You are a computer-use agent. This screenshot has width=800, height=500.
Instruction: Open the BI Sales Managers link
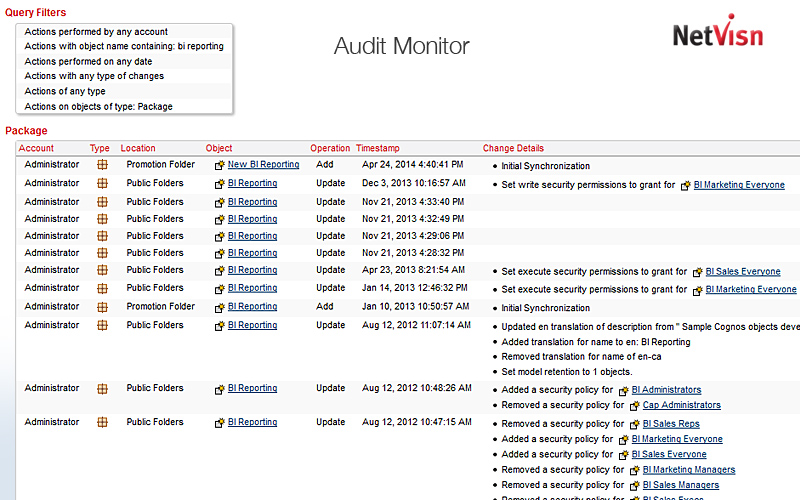click(683, 485)
